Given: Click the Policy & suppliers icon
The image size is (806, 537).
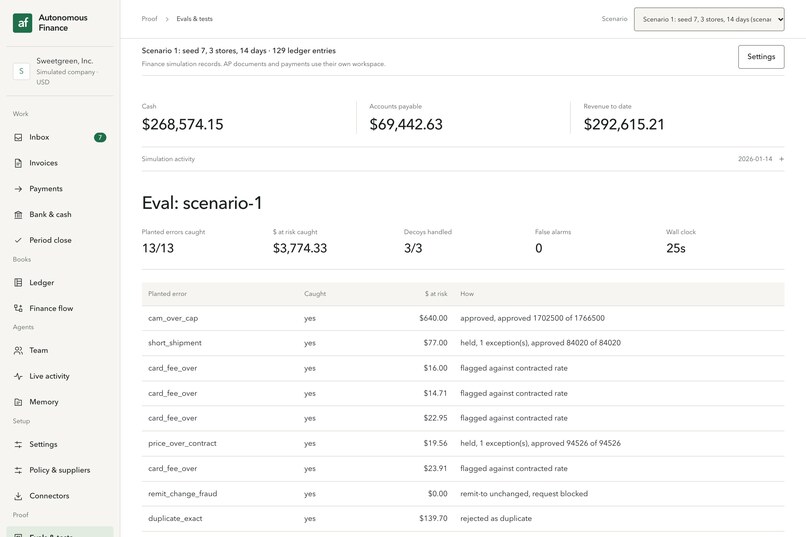Looking at the screenshot, I should point(18,470).
